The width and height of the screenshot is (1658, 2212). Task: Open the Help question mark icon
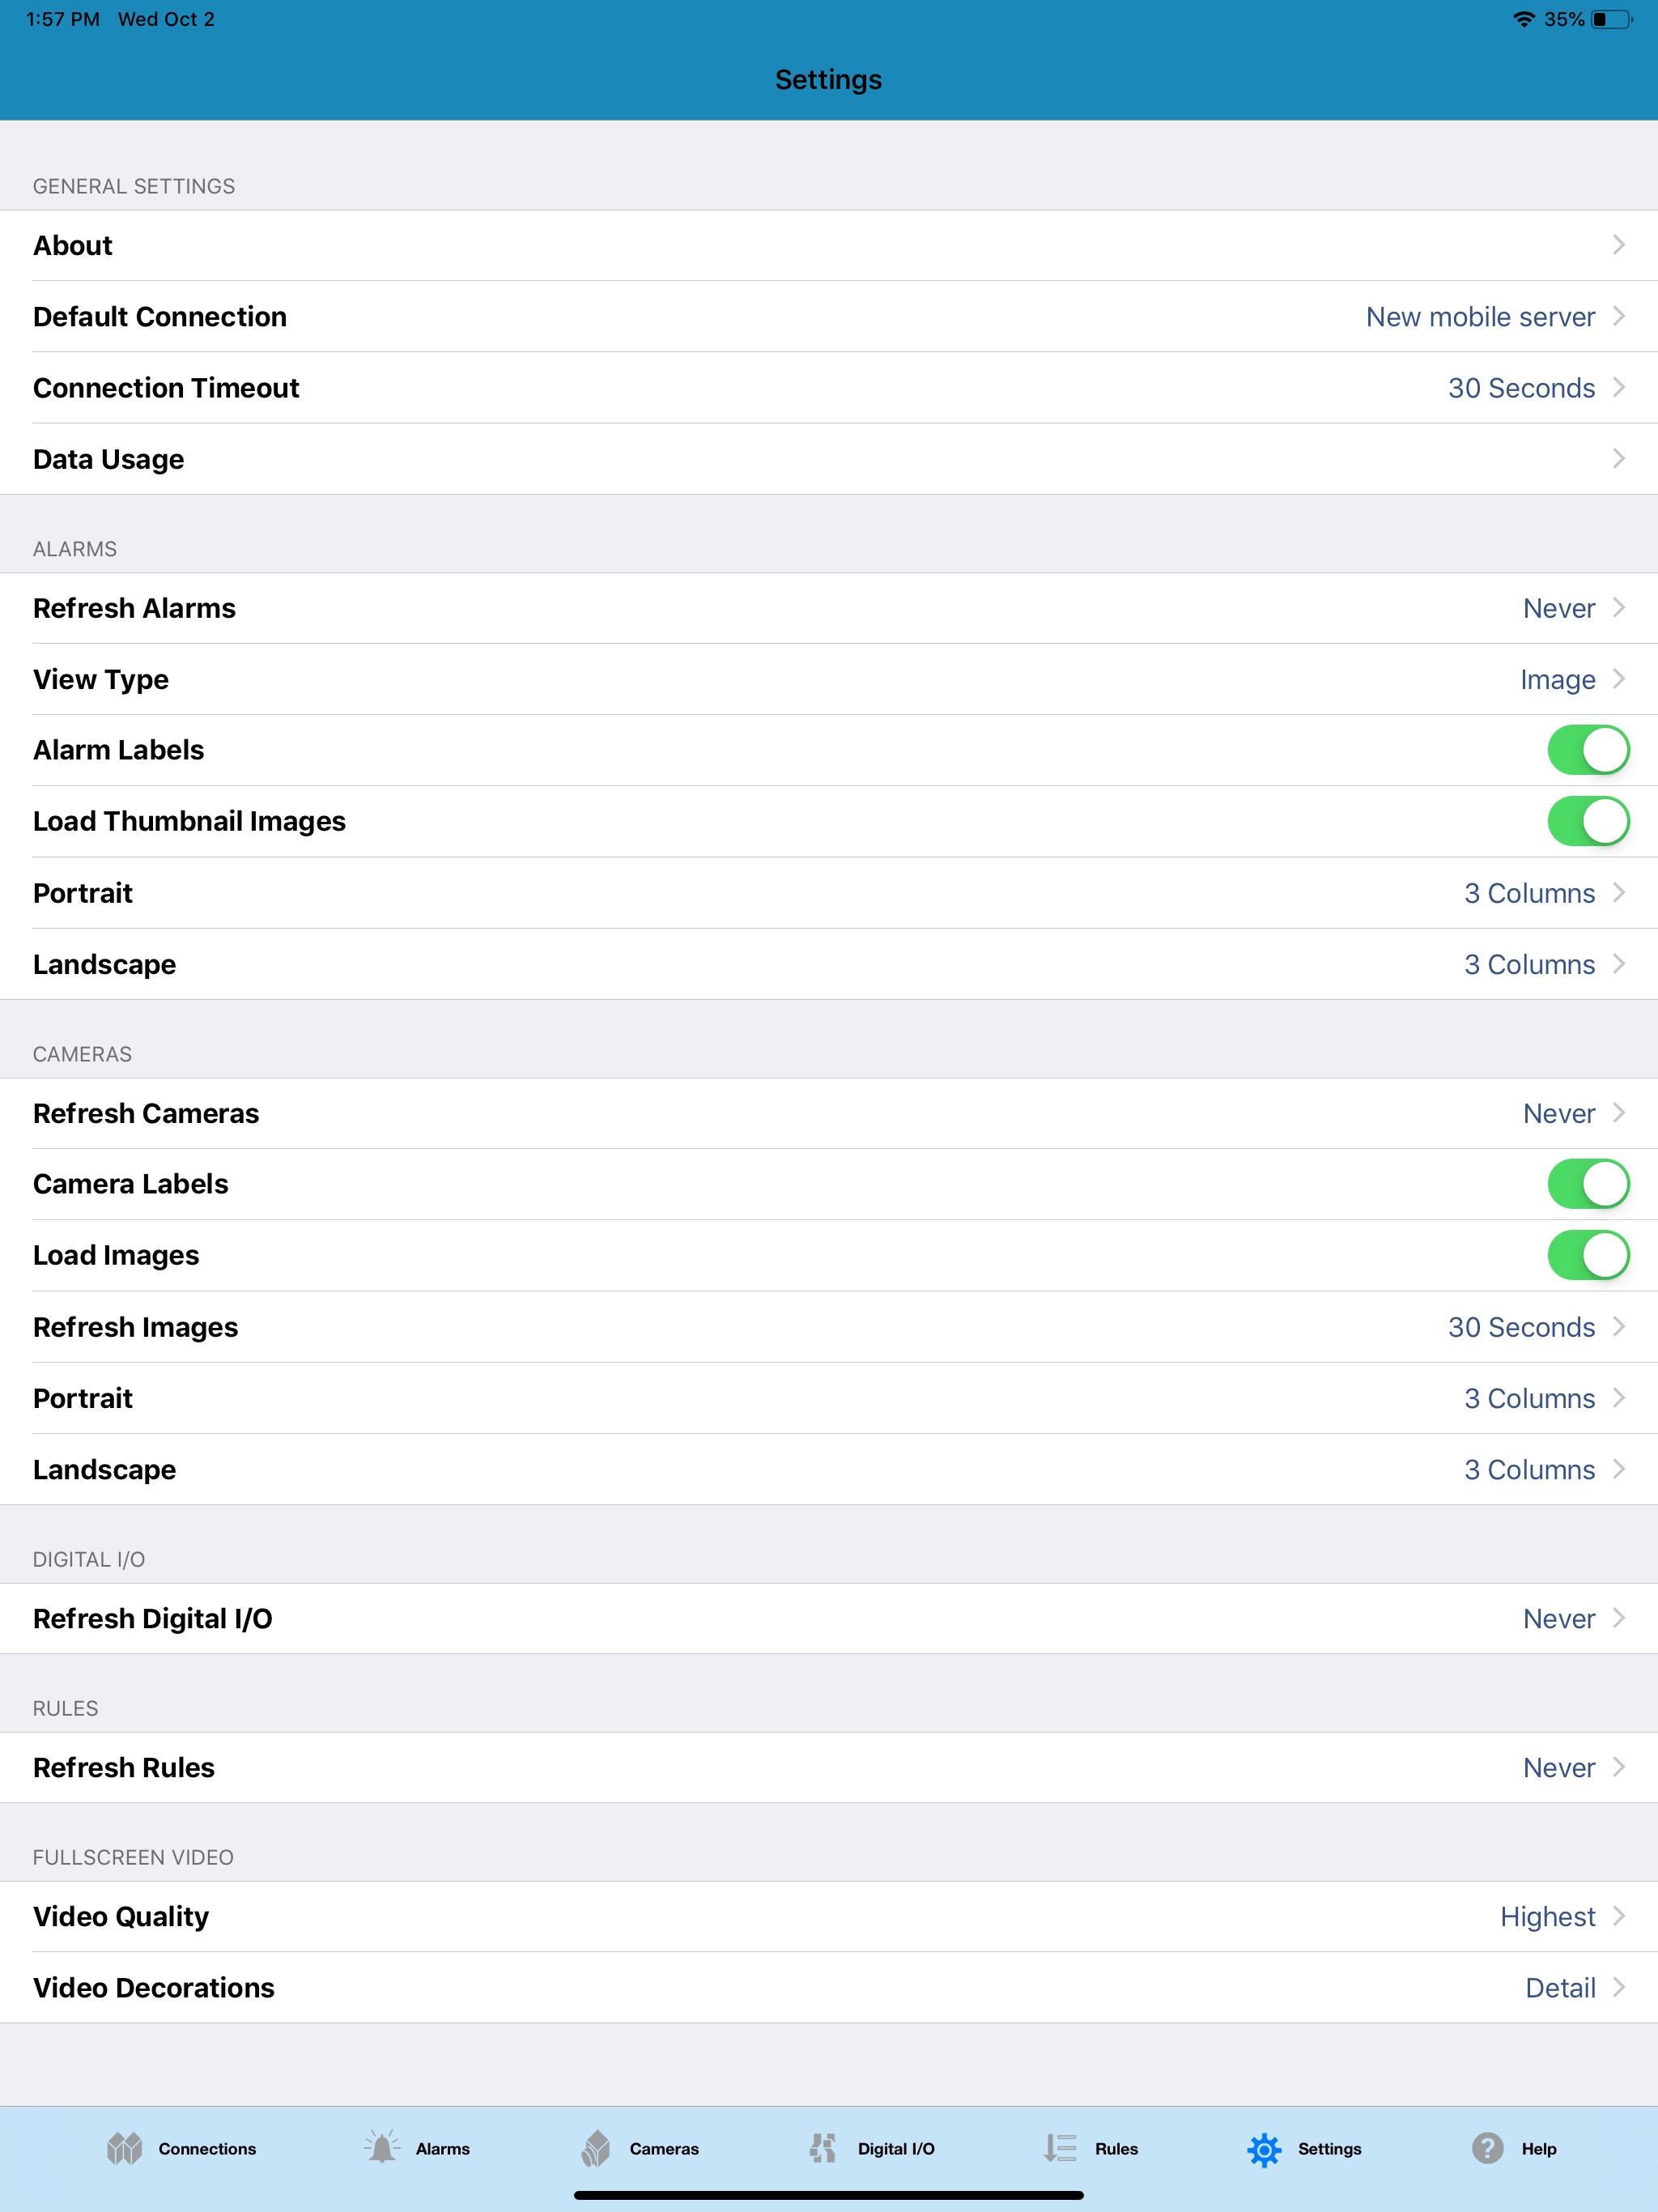tap(1487, 2148)
